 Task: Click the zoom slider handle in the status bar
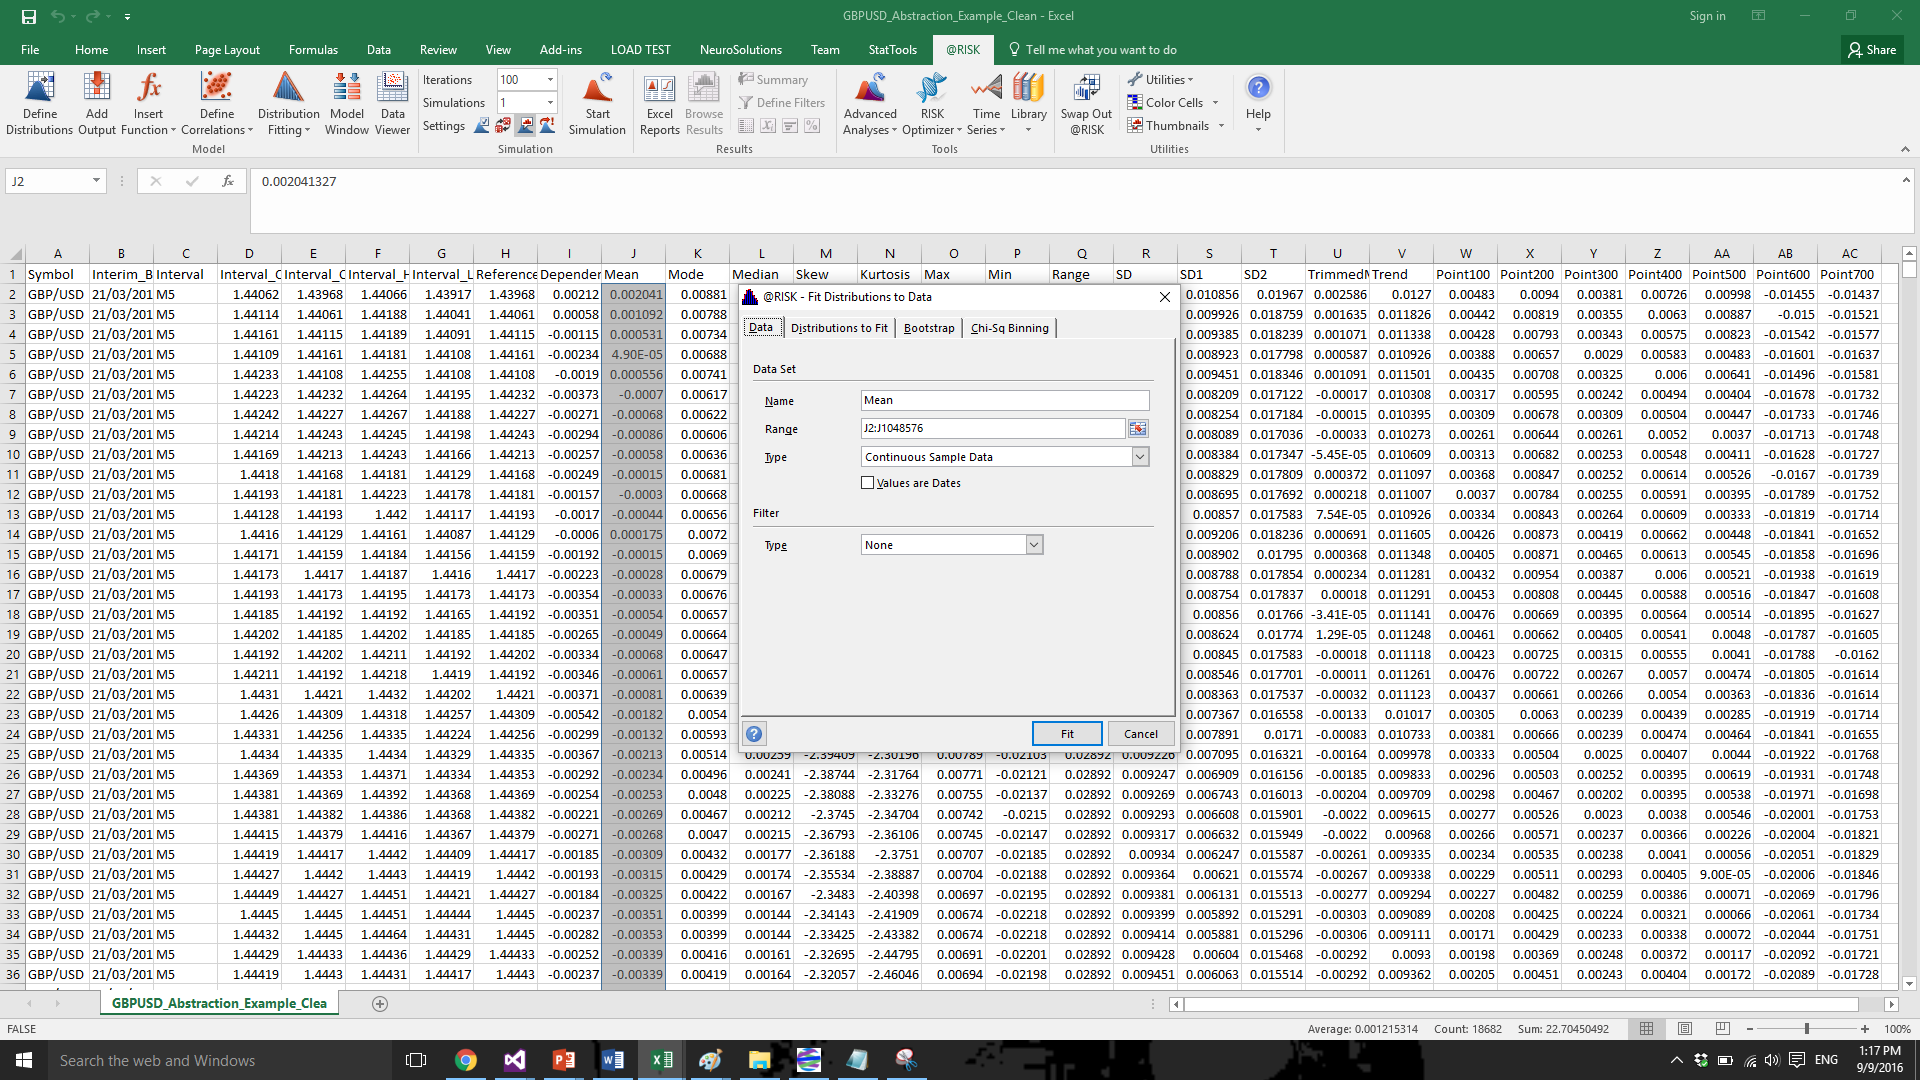click(1806, 1028)
